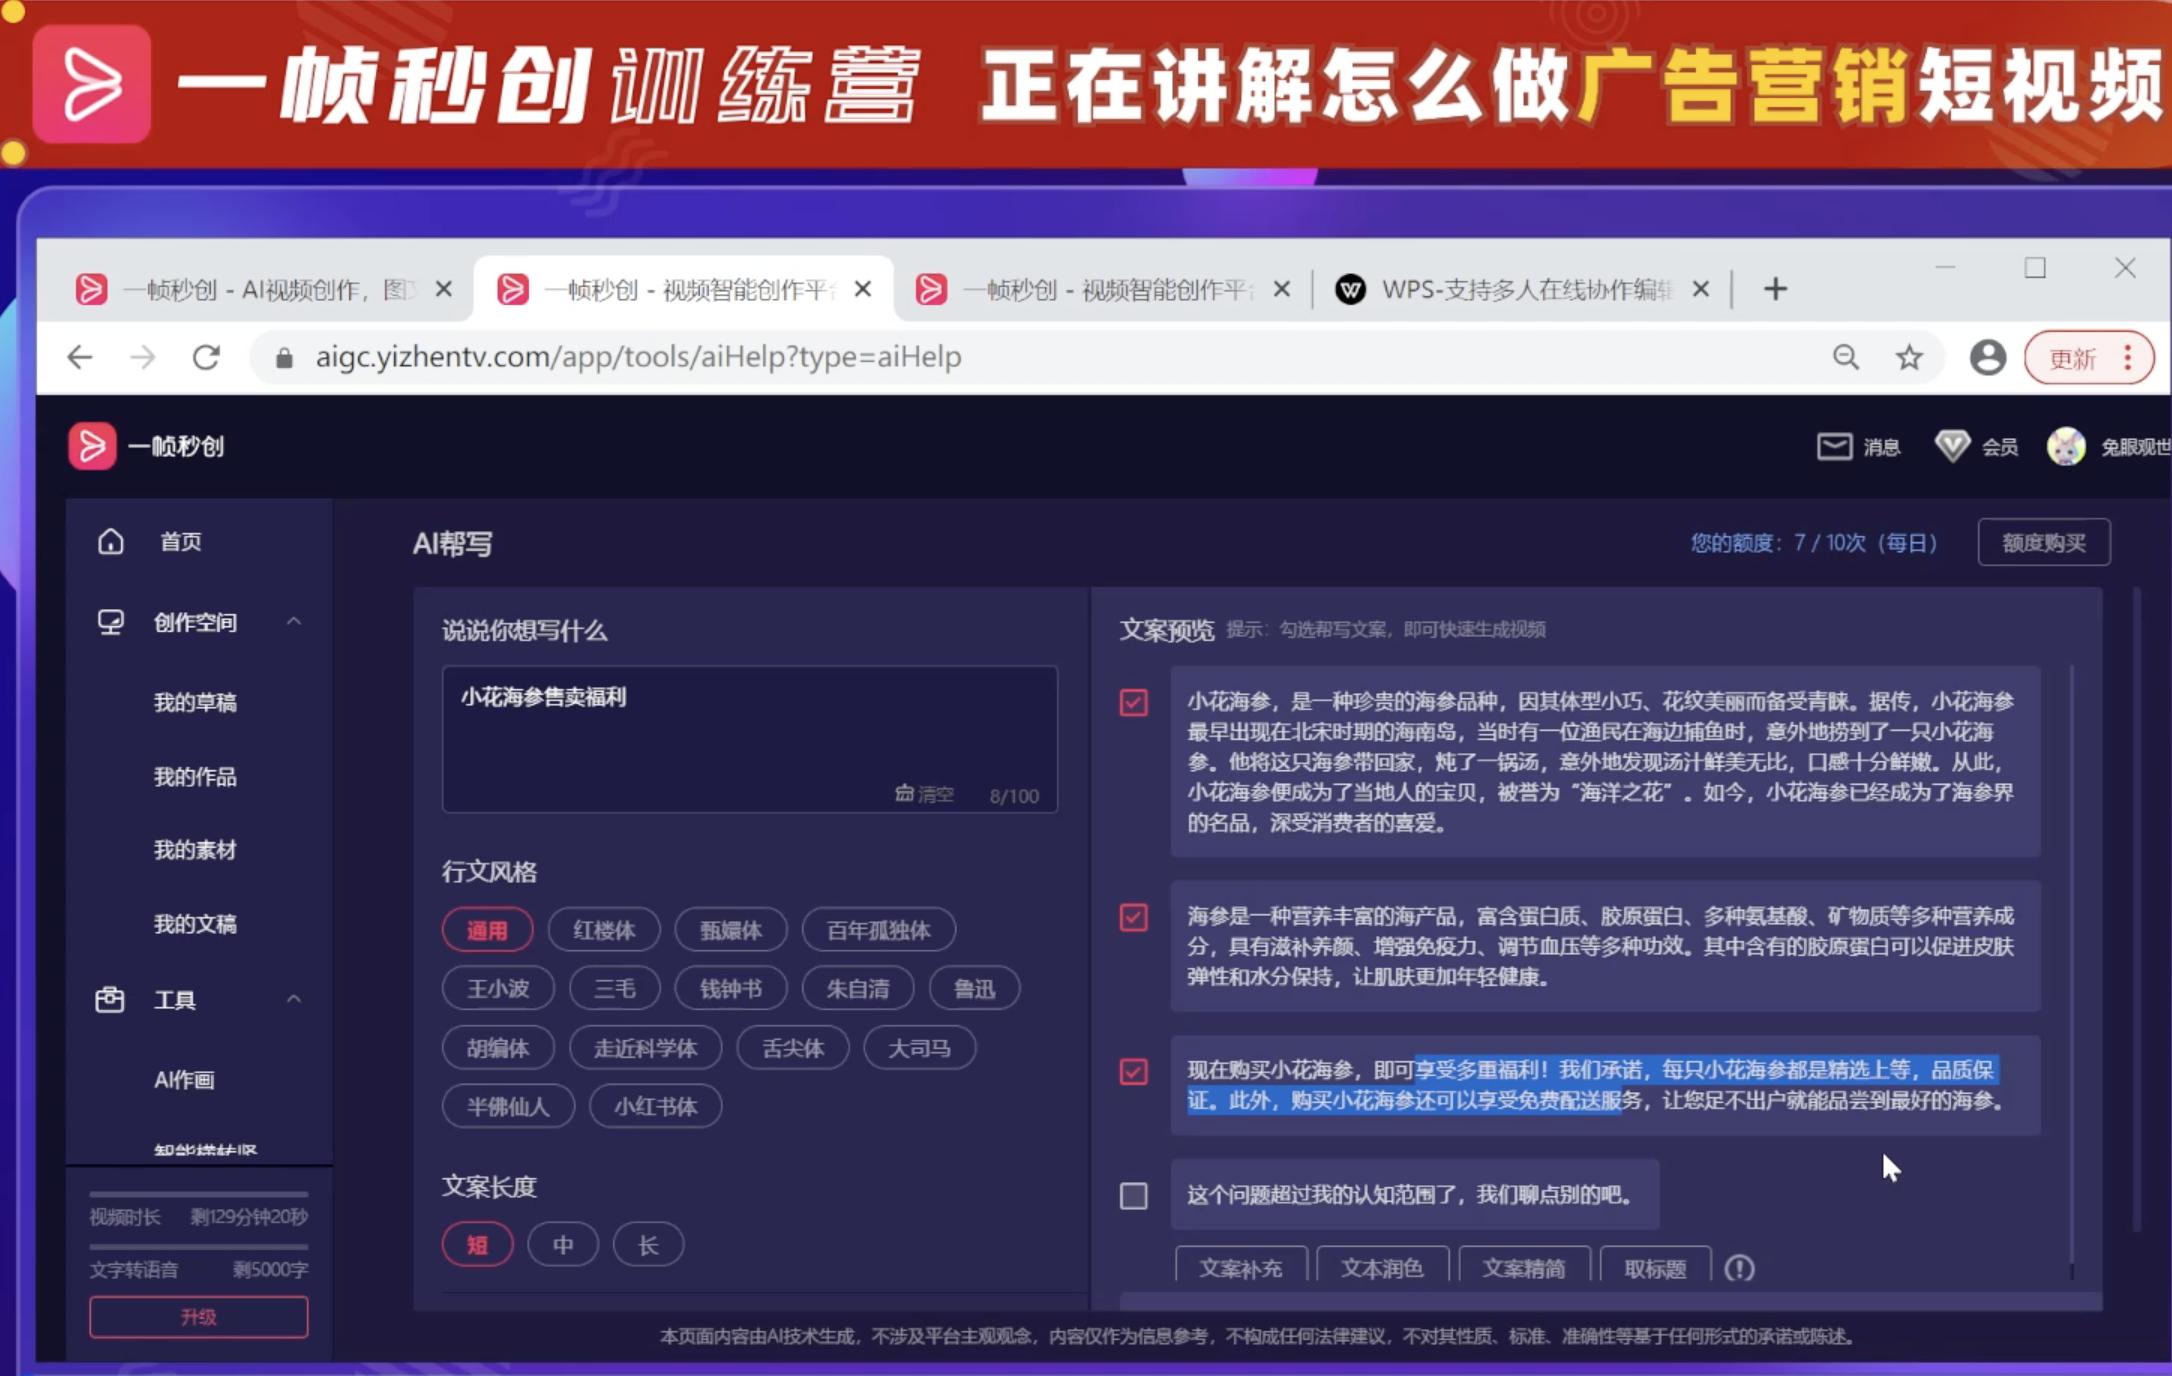The image size is (2172, 1376).
Task: Open 消息 via the envelope icon
Action: pyautogui.click(x=1835, y=446)
